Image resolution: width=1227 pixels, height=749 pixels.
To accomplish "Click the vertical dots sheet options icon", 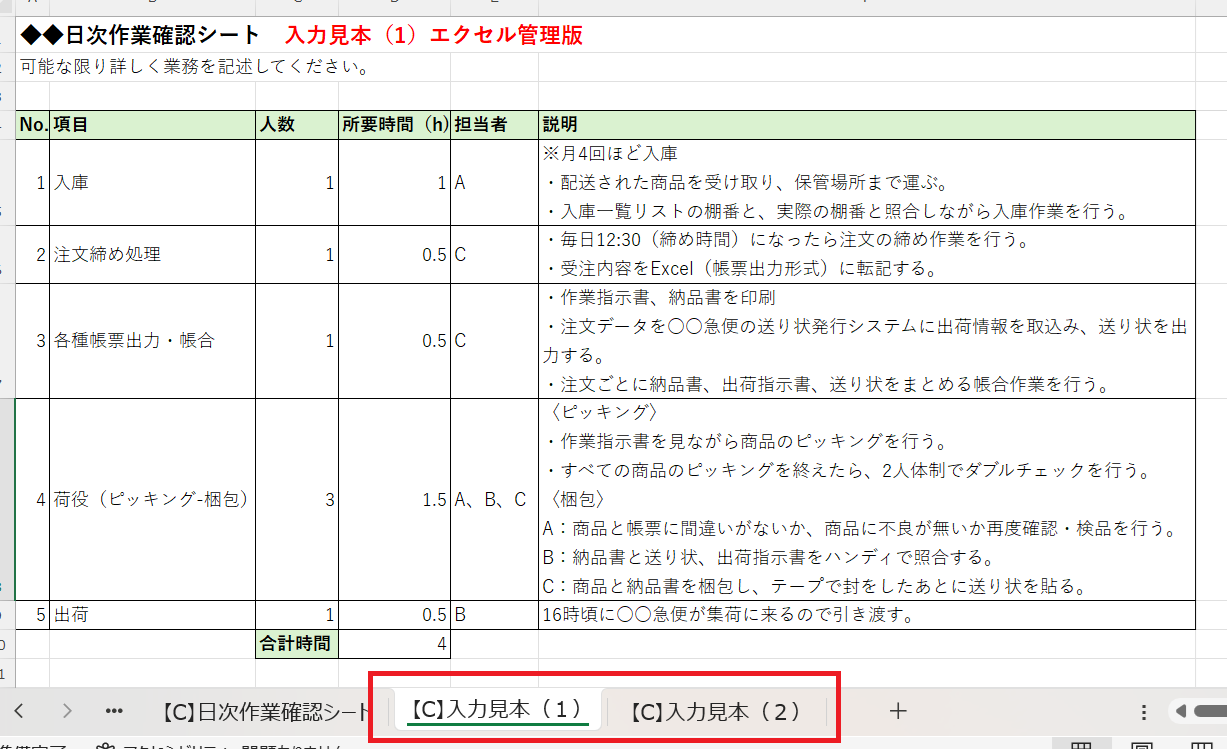I will 1145,711.
